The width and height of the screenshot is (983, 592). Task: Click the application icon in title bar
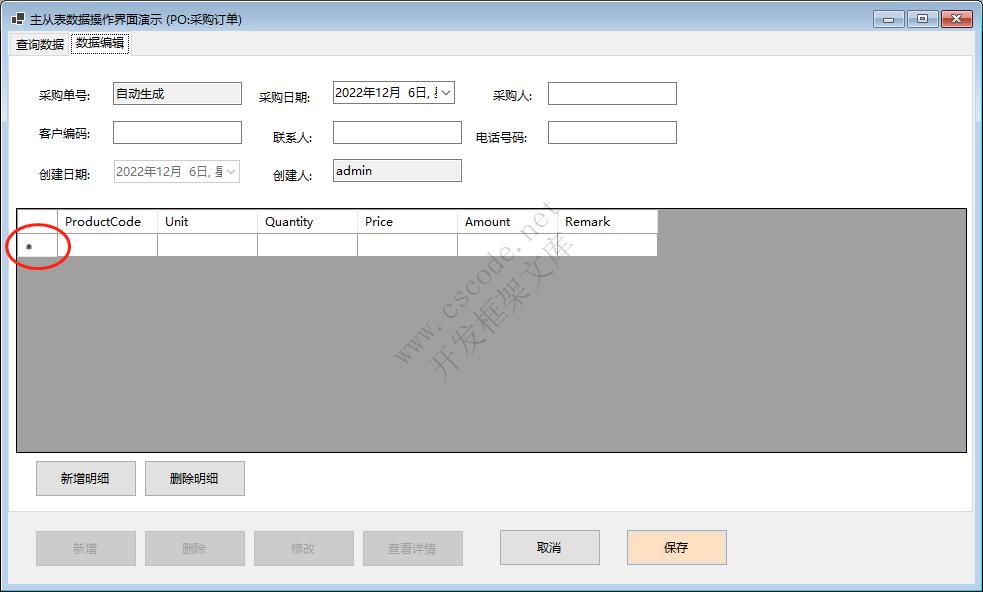tap(17, 19)
